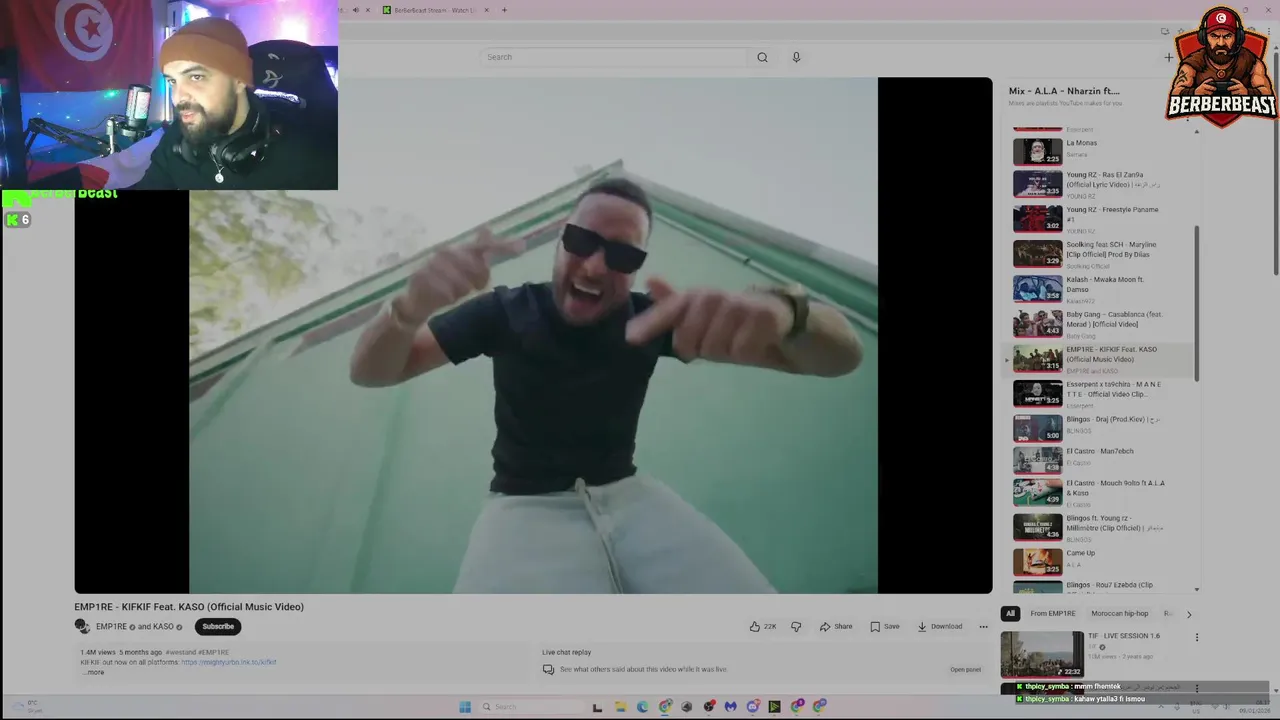Screen dimensions: 1280x720
Task: Expand the description with ...more
Action: pyautogui.click(x=93, y=672)
